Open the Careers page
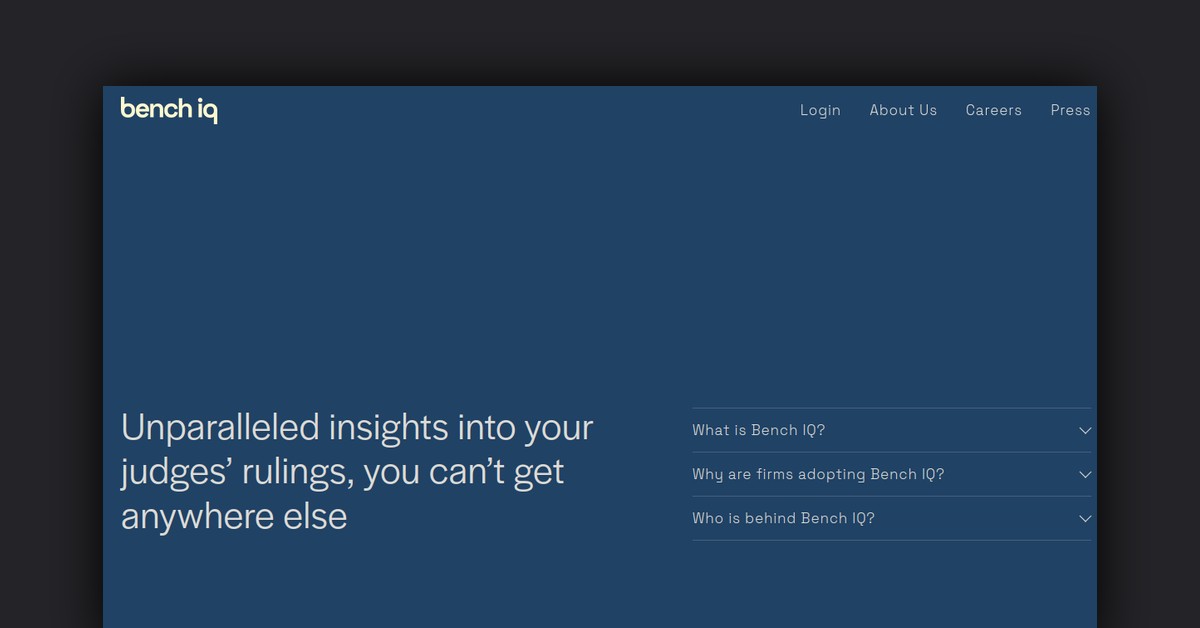This screenshot has width=1200, height=628. click(993, 110)
